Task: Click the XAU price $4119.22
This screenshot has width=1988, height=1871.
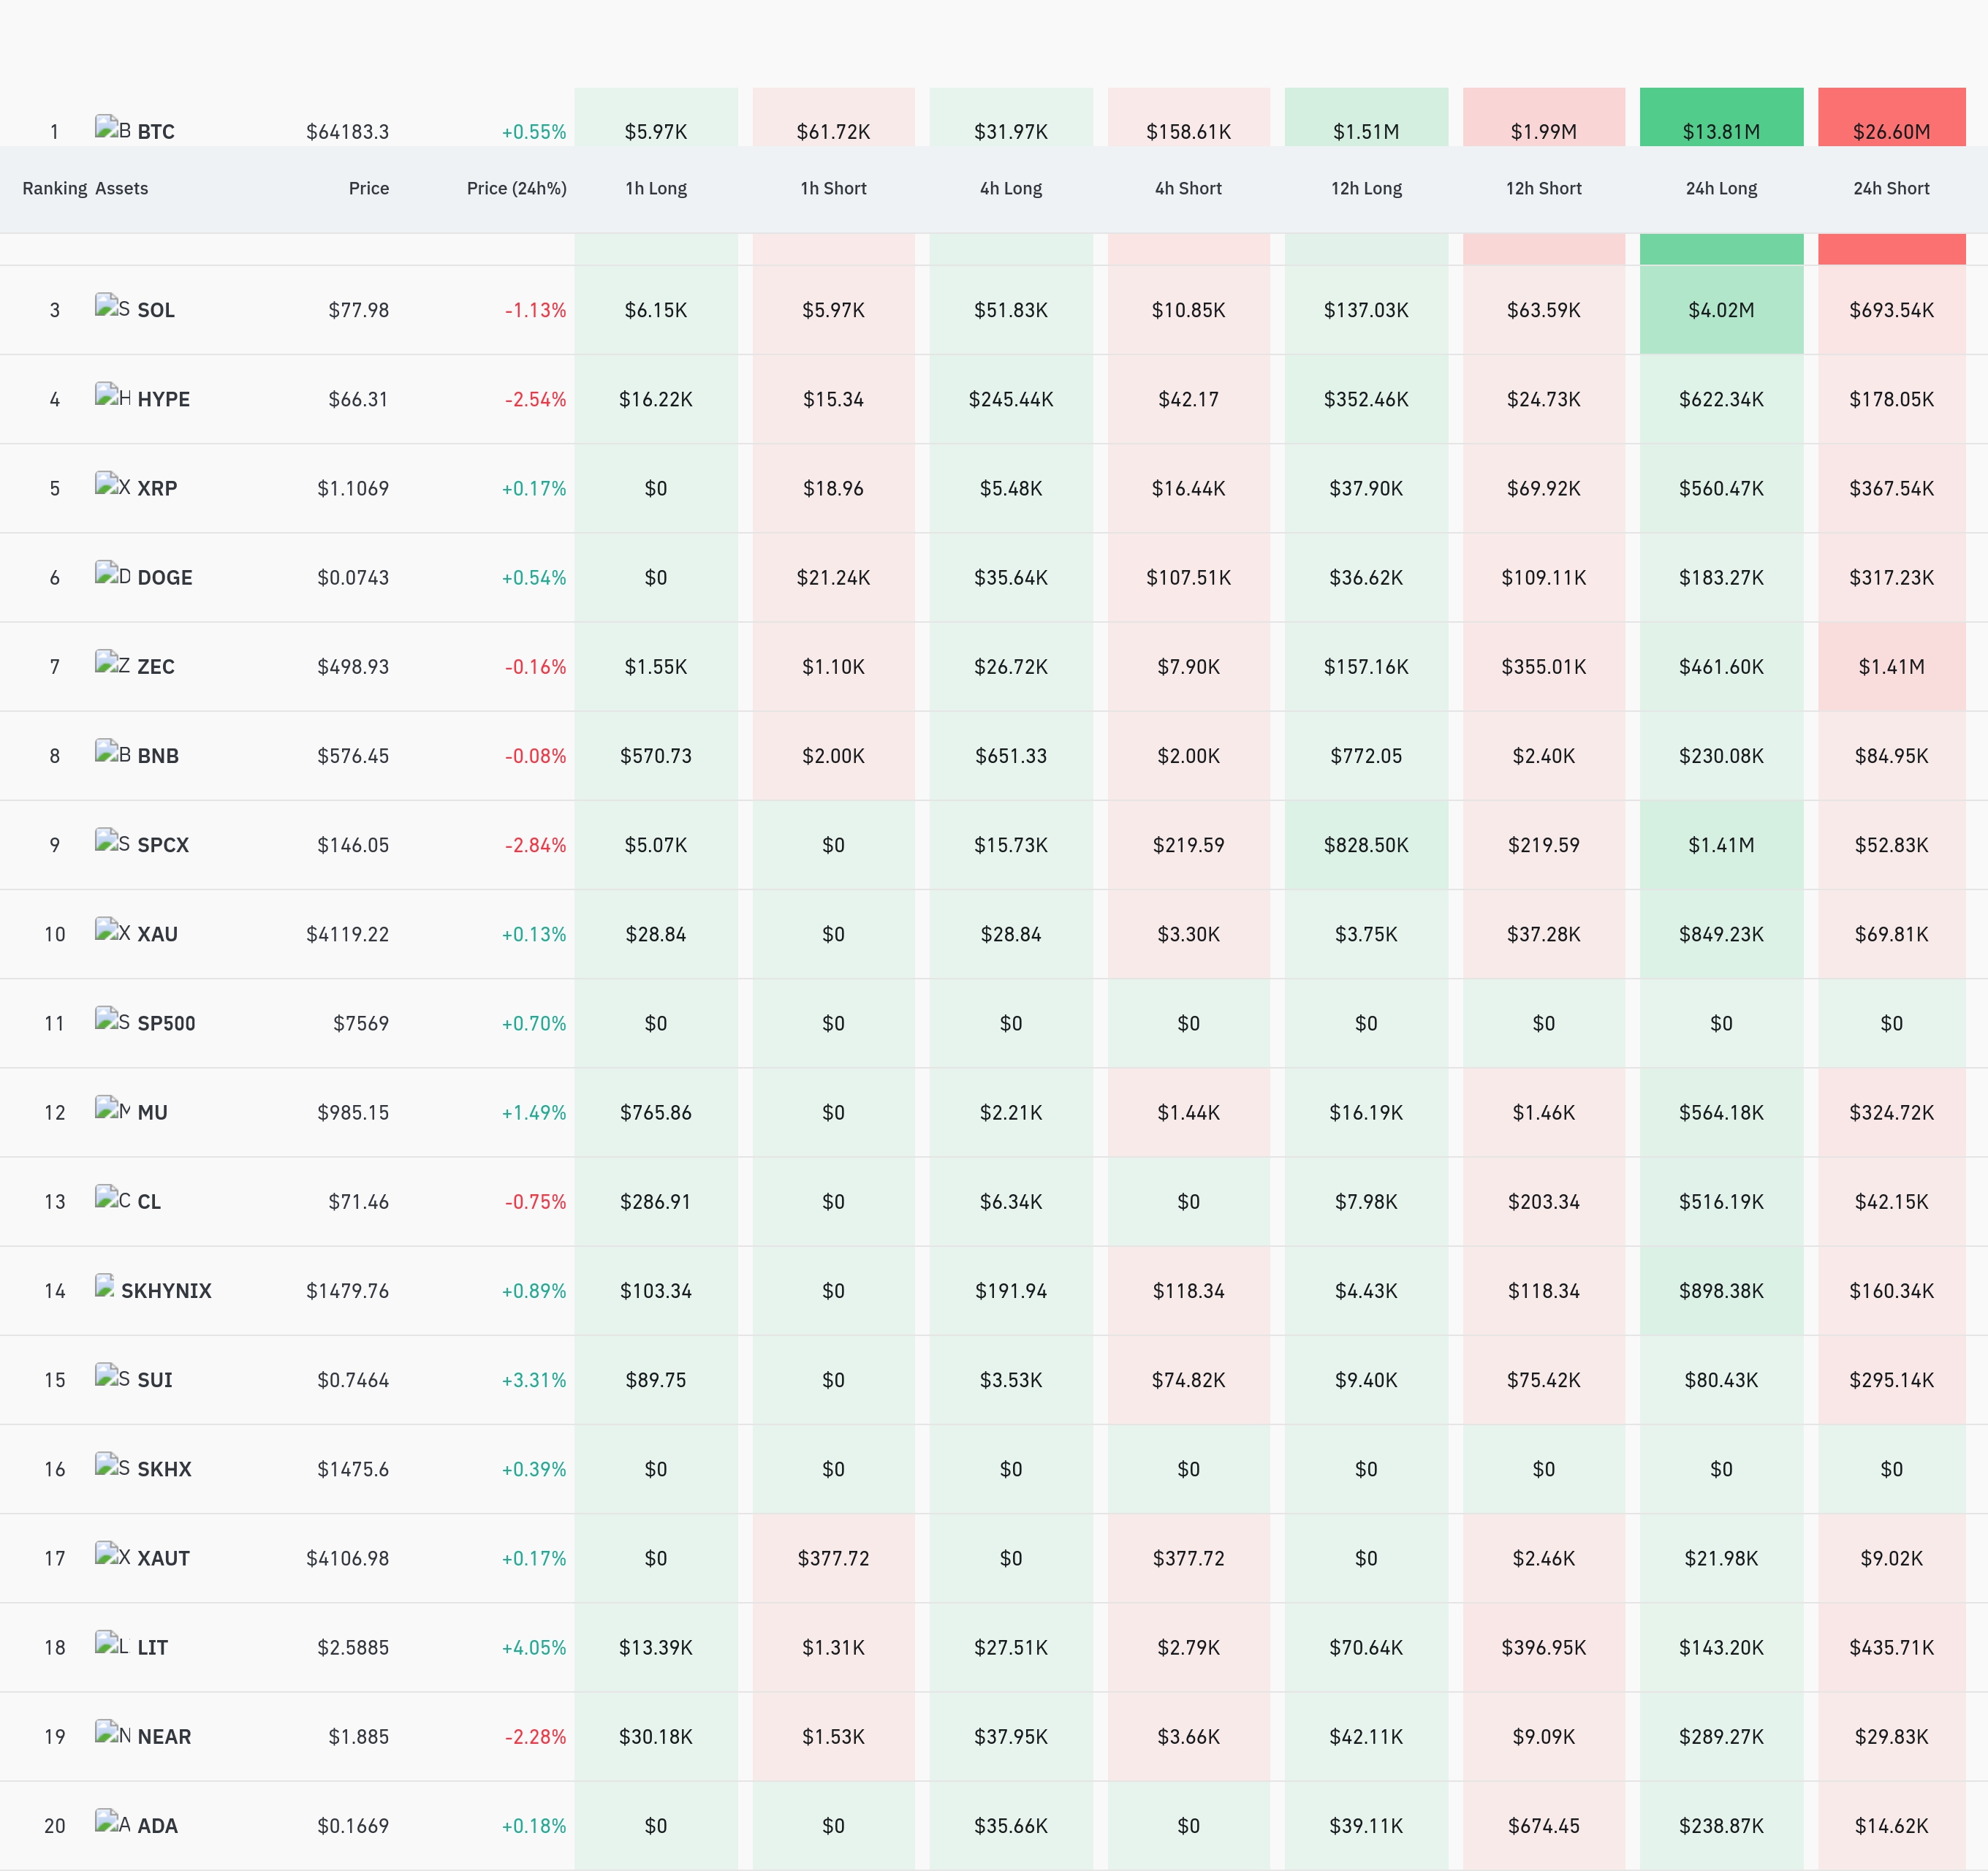Action: coord(347,934)
